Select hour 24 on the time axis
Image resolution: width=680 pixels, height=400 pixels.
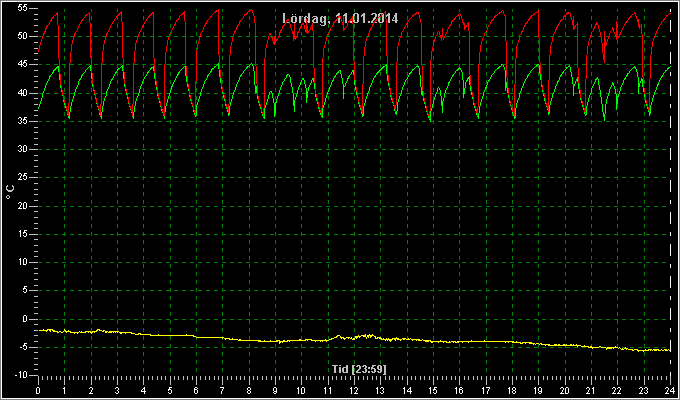(670, 389)
